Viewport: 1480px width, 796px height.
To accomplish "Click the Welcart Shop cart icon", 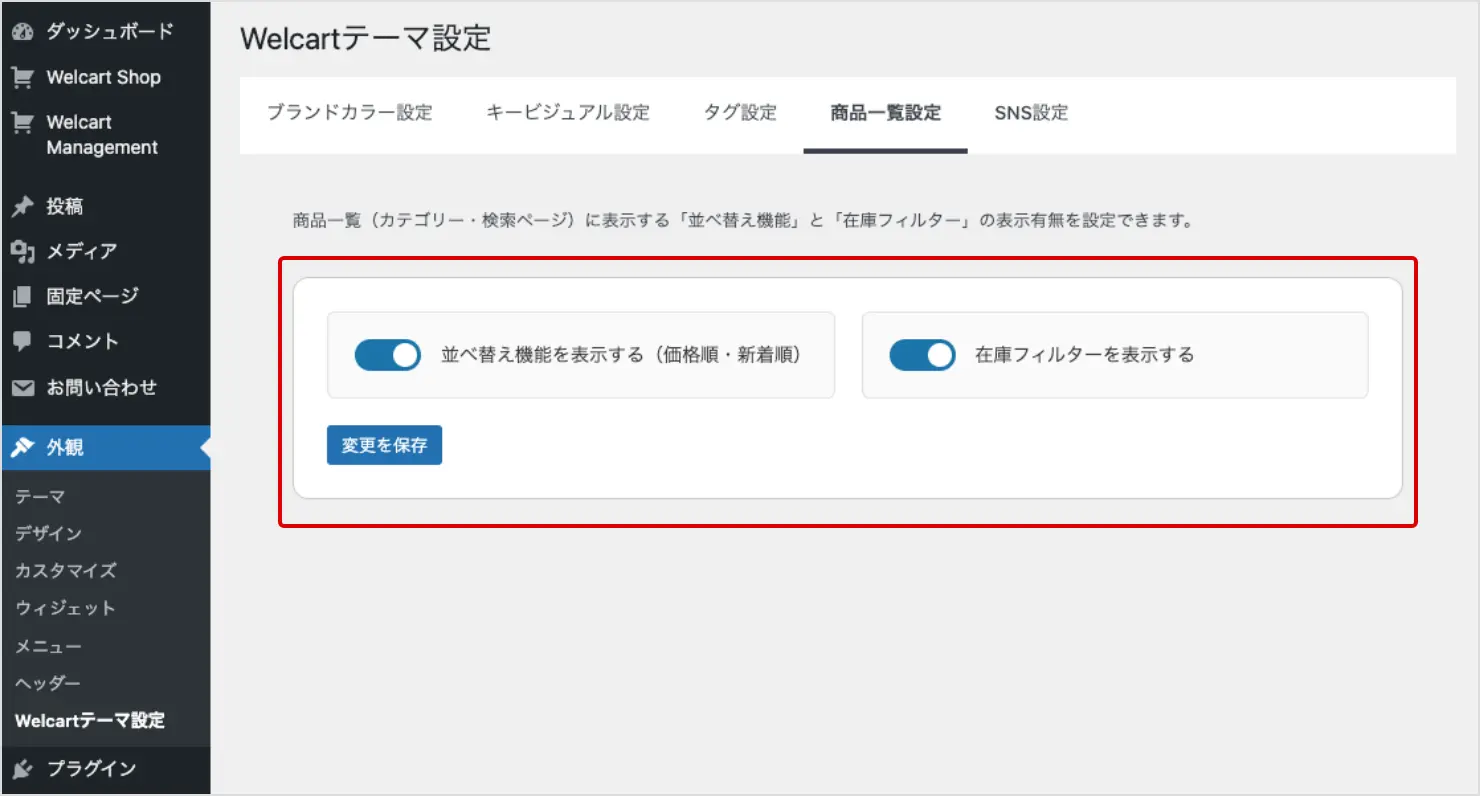I will point(23,77).
